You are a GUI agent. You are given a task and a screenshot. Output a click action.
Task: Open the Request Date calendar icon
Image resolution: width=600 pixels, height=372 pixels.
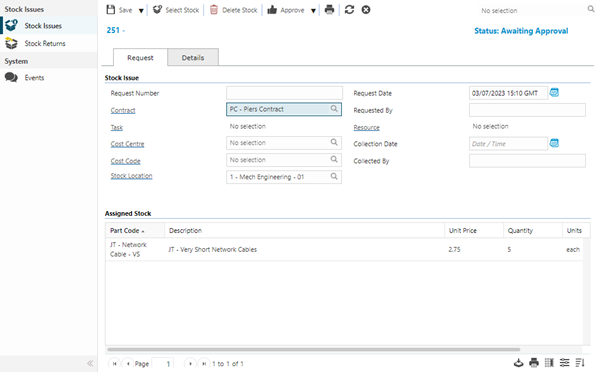click(554, 92)
